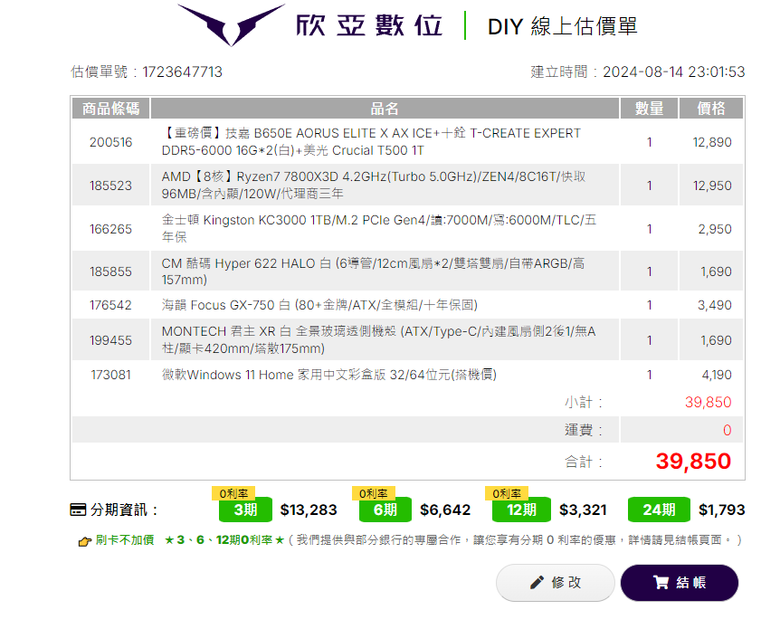Select the 6期 installment badge

(385, 510)
